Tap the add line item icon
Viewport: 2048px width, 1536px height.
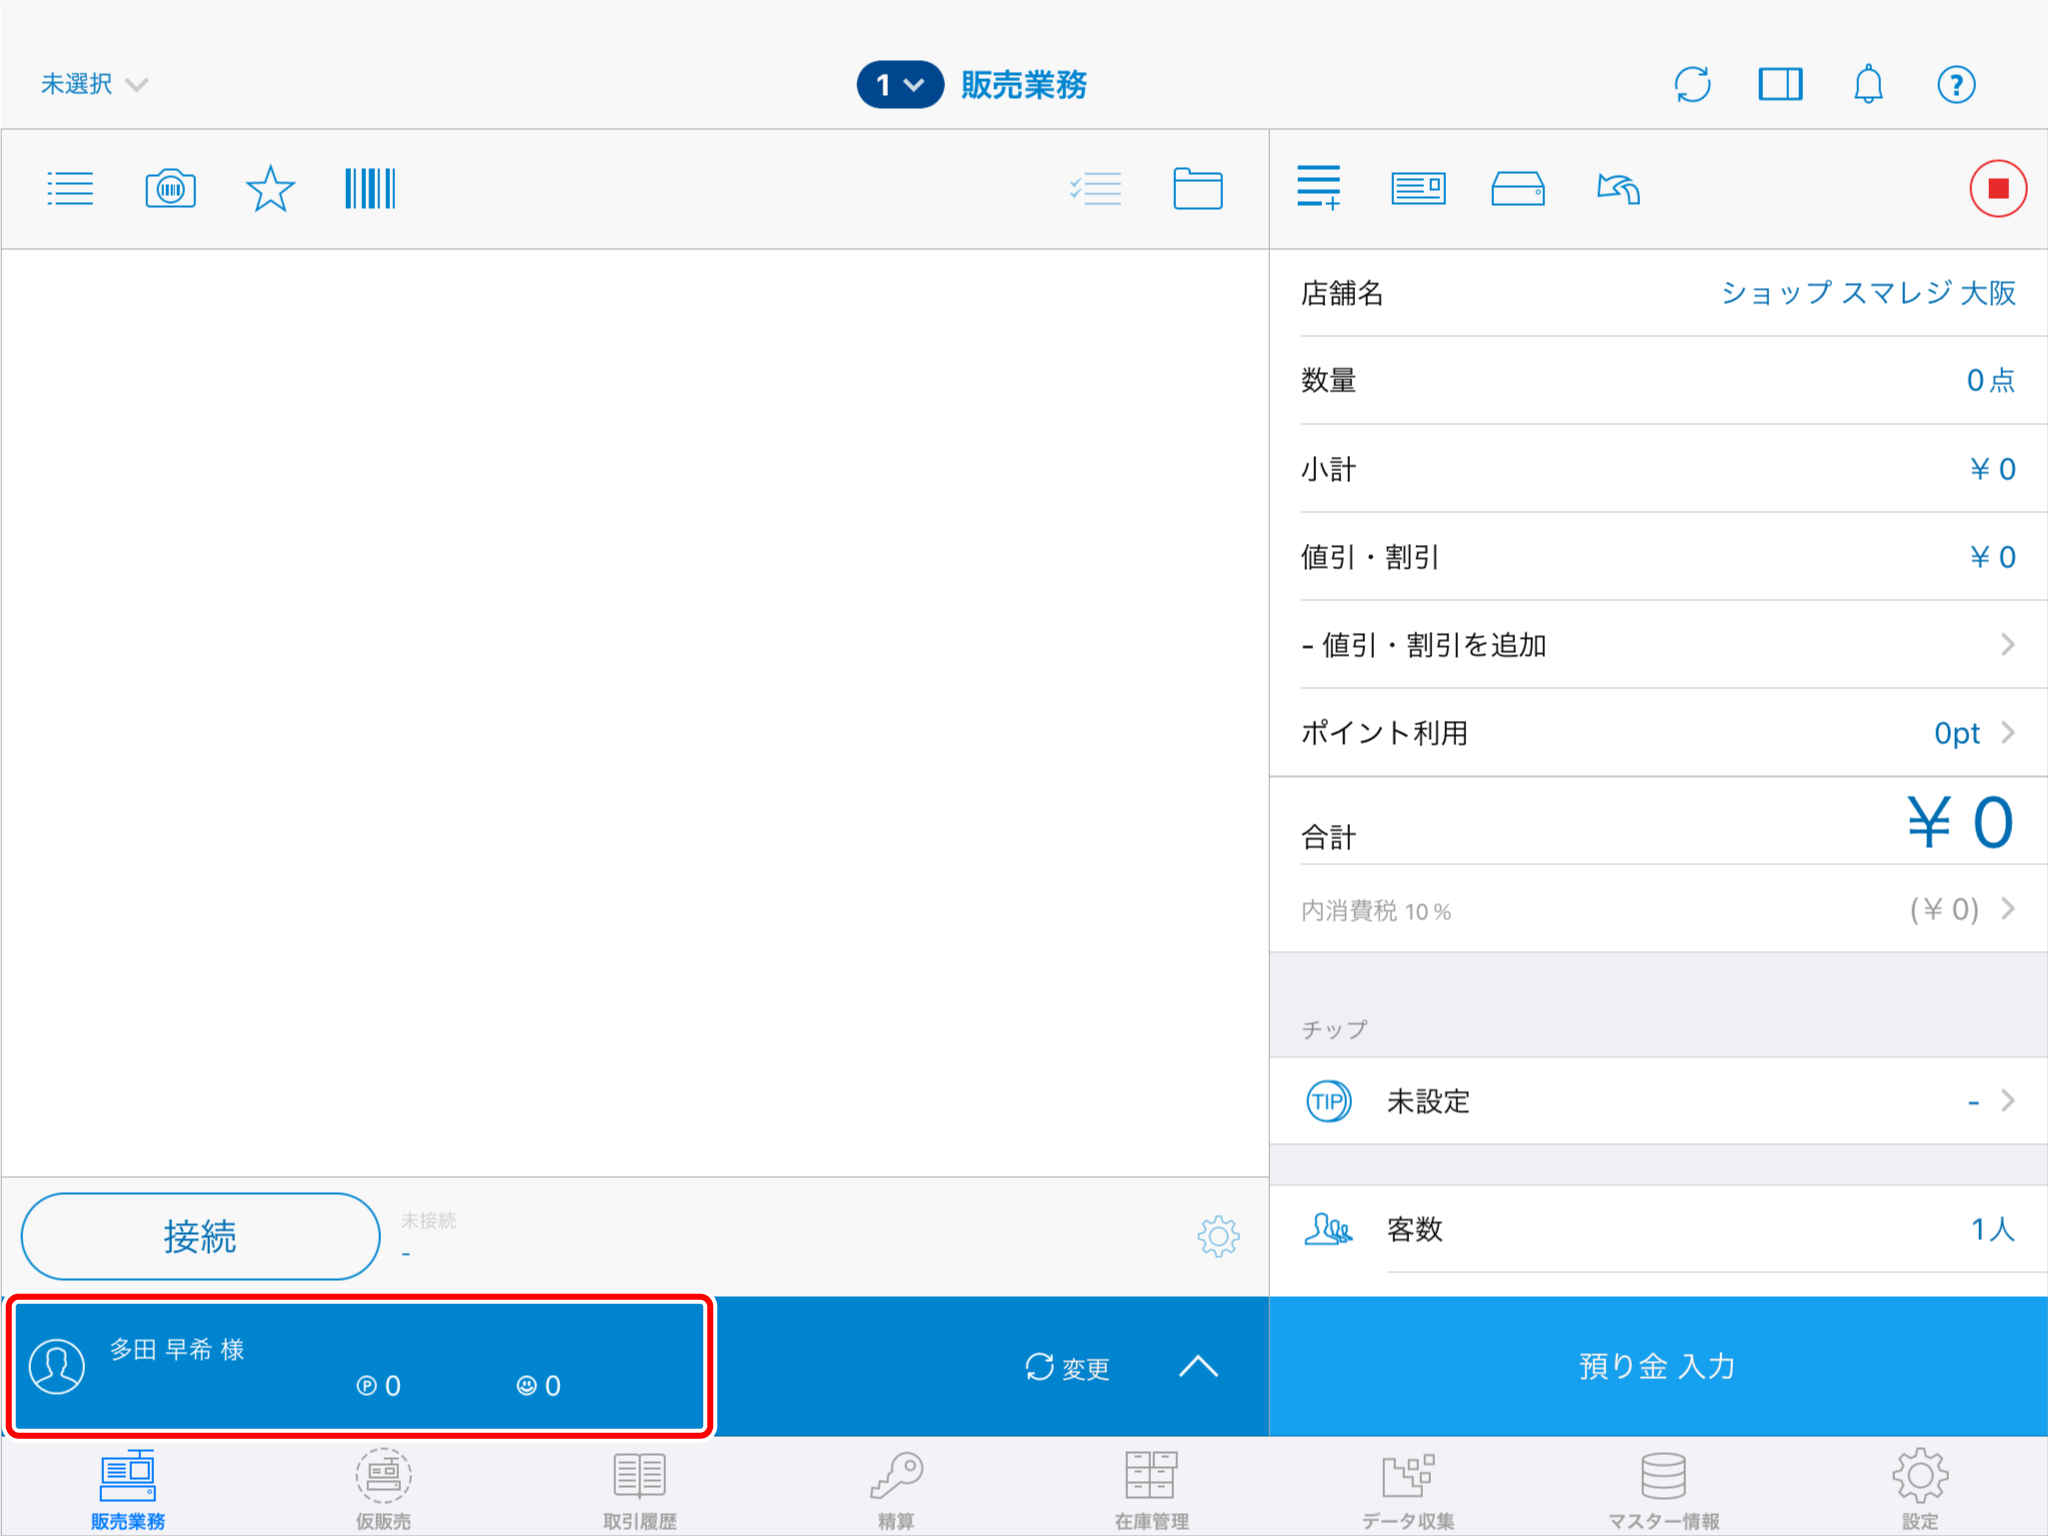click(x=1319, y=188)
